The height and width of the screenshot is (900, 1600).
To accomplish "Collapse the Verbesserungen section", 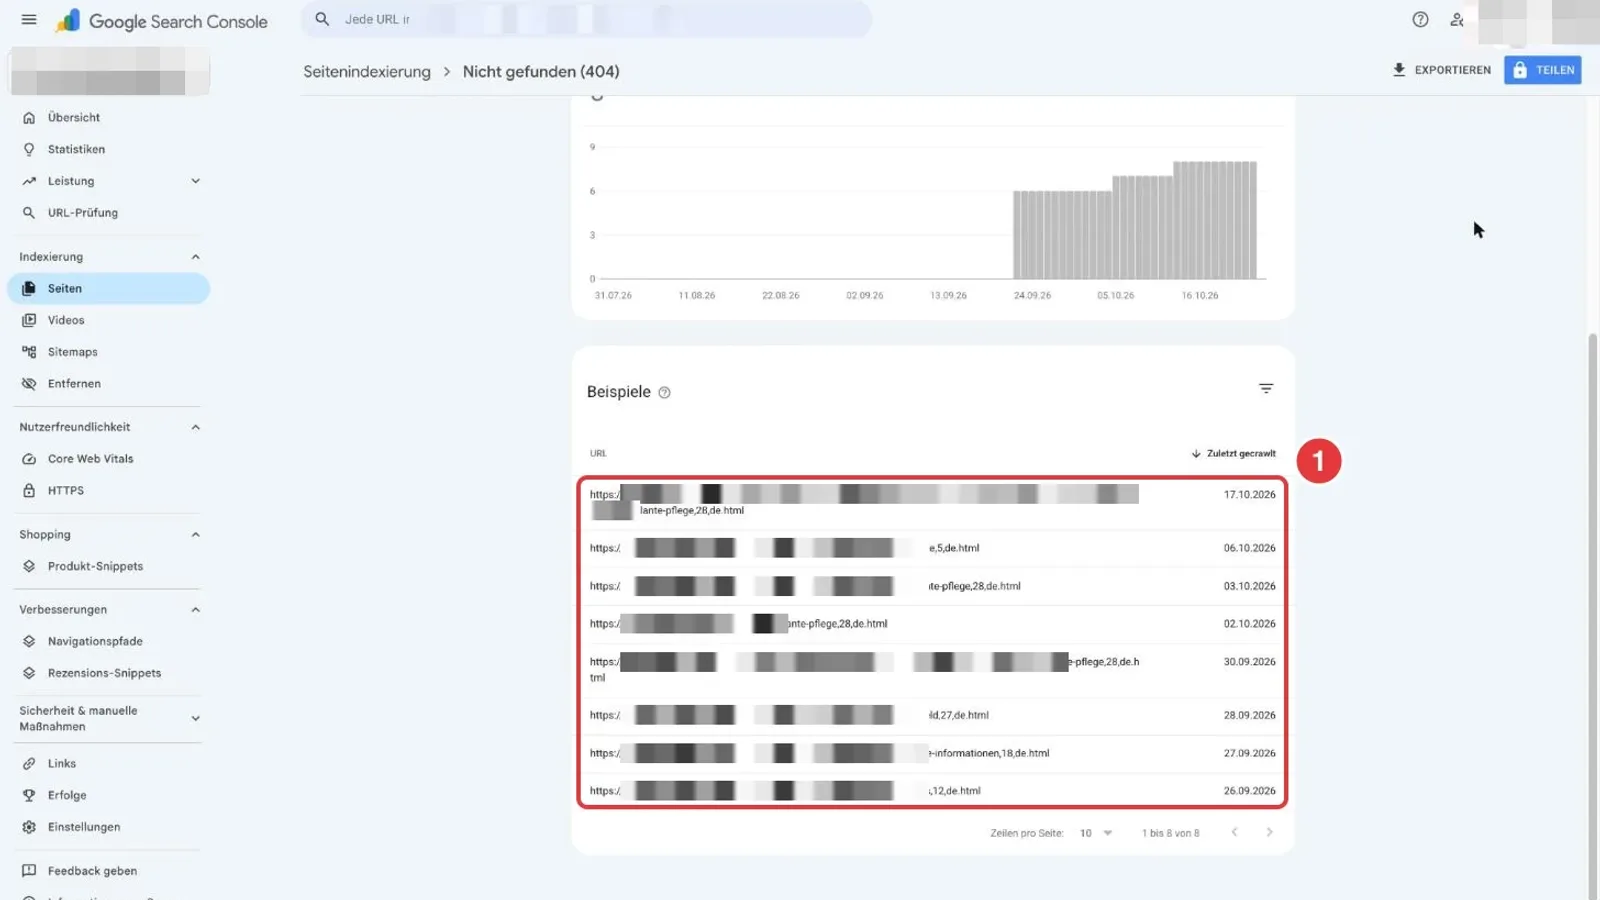I will [x=196, y=610].
